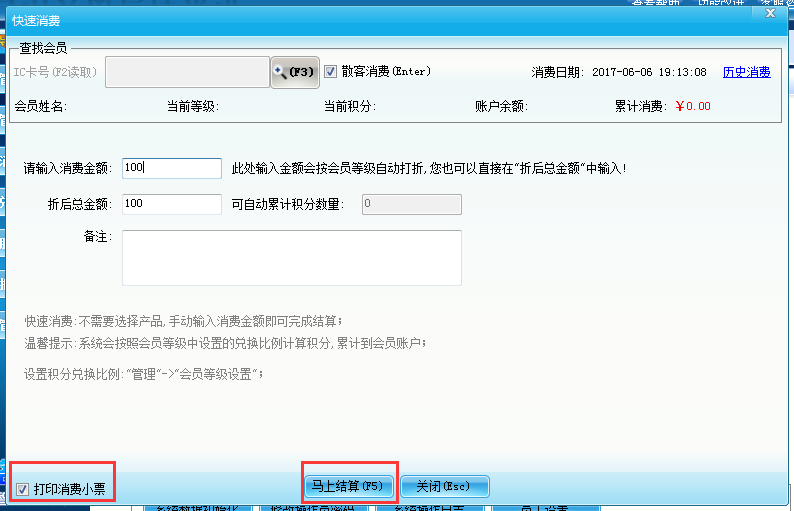Click the 温馨提示 hint line

coord(225,343)
